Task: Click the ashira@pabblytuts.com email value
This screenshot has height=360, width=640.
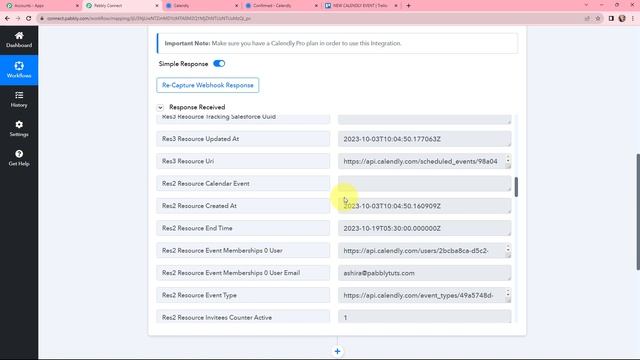Action: 424,273
